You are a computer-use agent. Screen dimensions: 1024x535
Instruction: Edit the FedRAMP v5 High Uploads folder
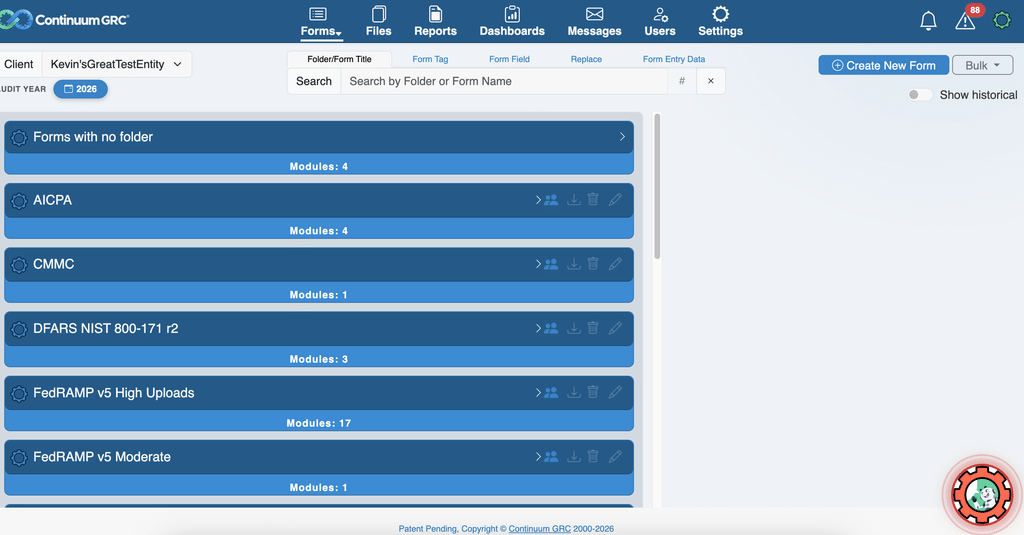pyautogui.click(x=615, y=392)
